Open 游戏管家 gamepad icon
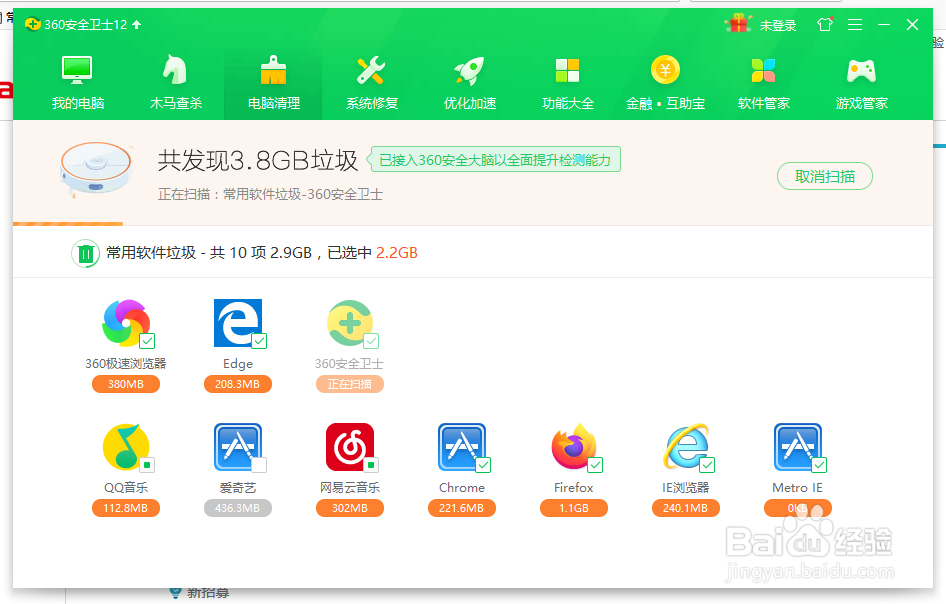946x604 pixels. pos(862,71)
